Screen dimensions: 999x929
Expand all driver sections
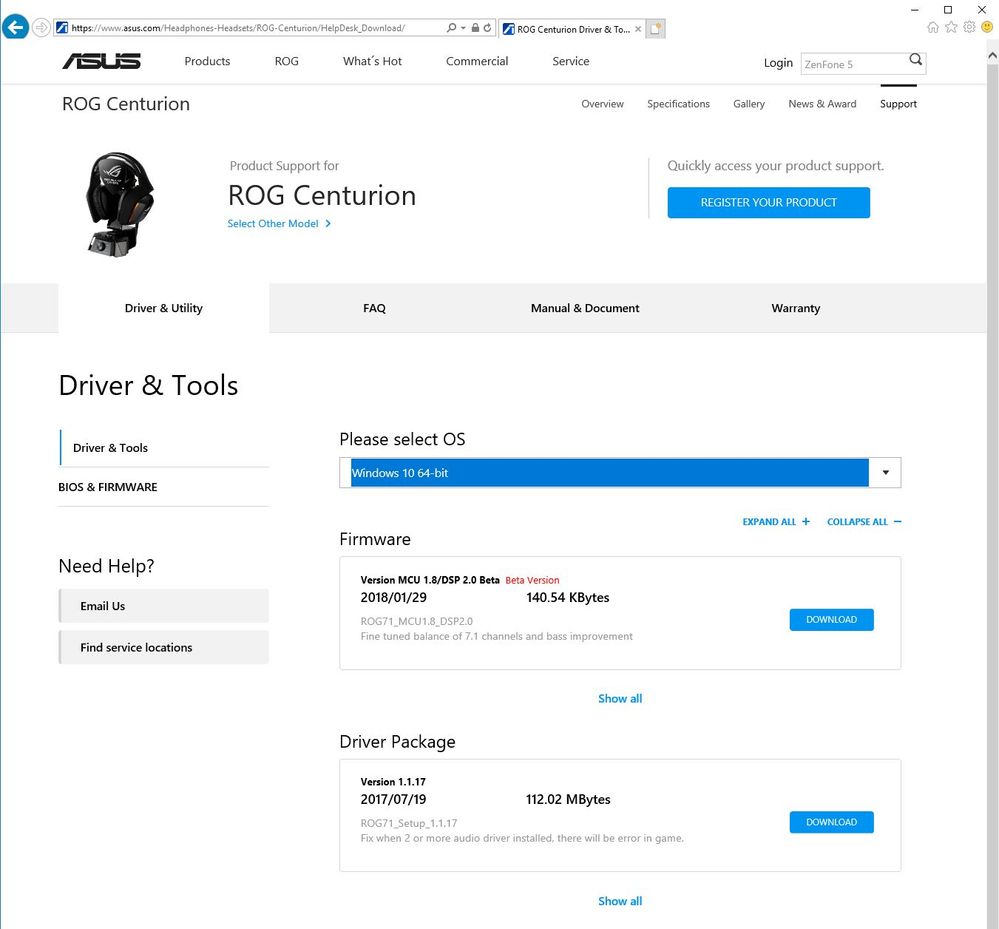[776, 522]
